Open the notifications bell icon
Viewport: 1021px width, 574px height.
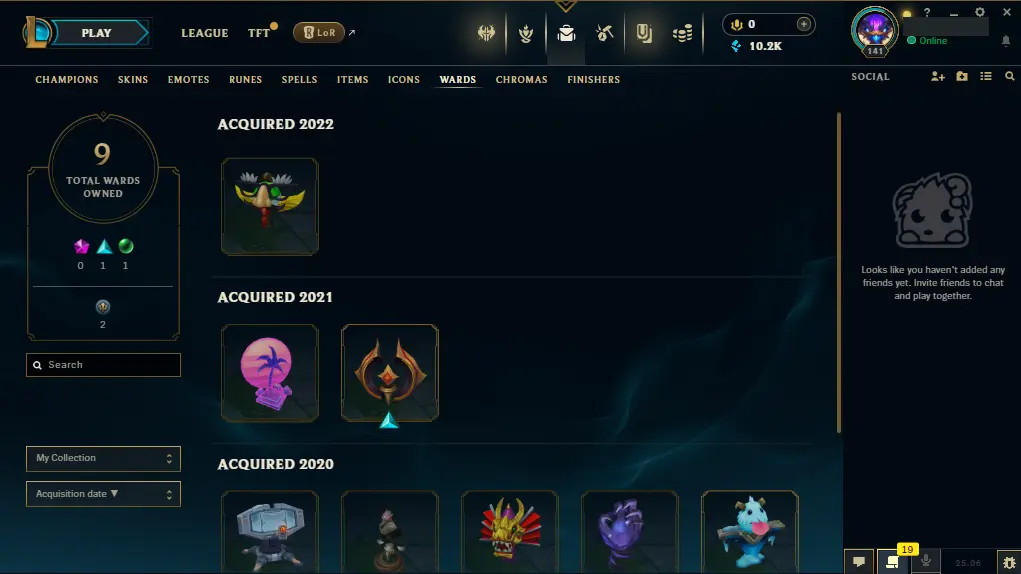coord(1006,41)
